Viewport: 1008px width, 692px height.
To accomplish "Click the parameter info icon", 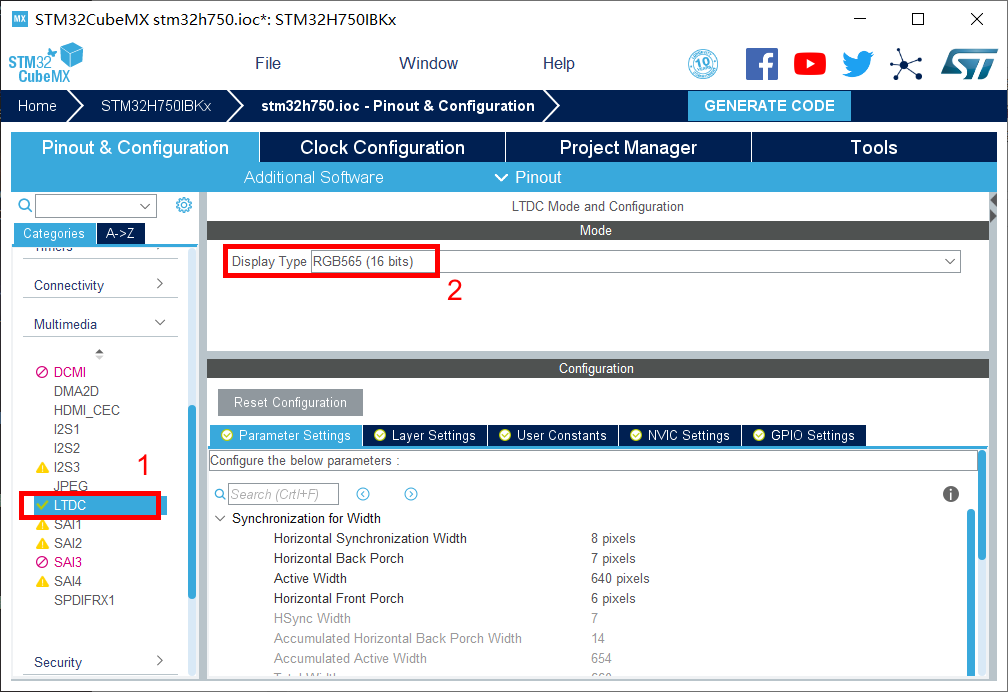I will click(951, 494).
